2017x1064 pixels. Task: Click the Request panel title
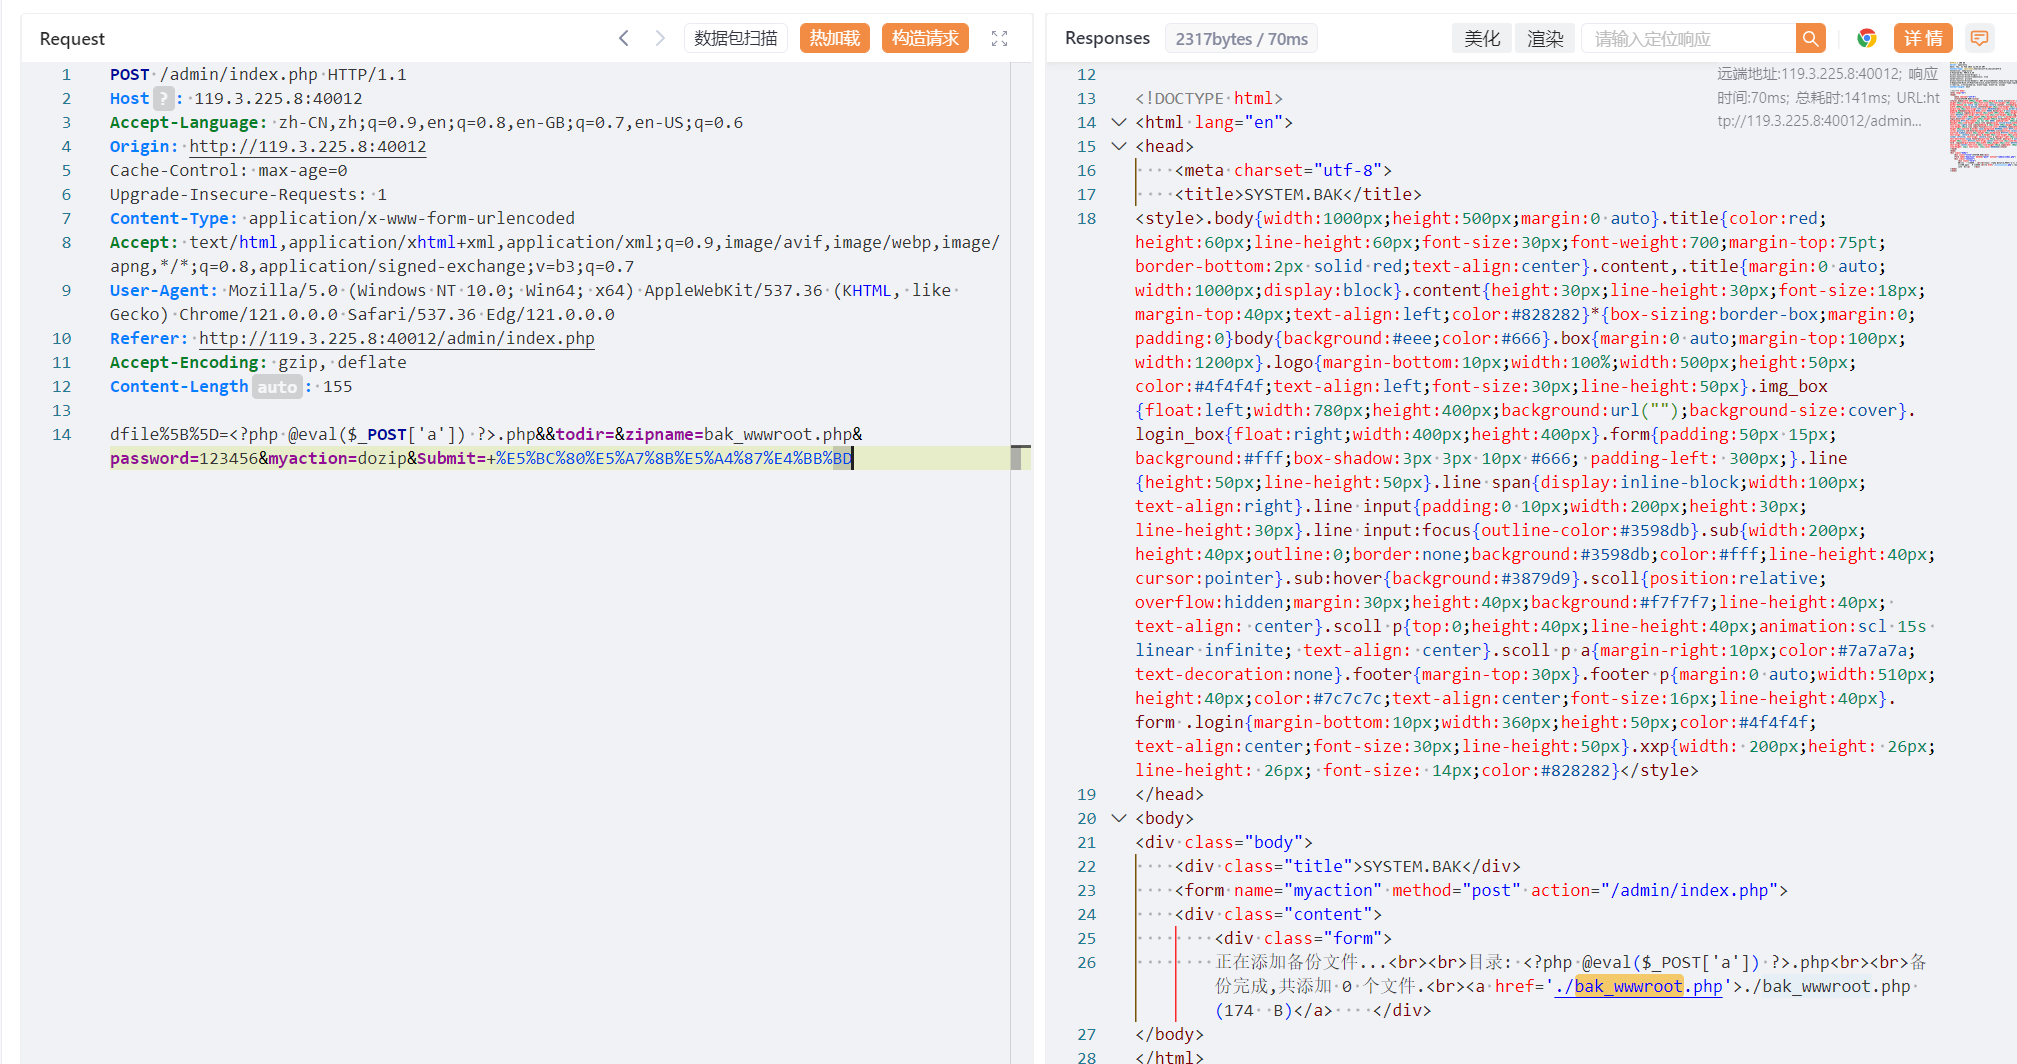pos(72,38)
